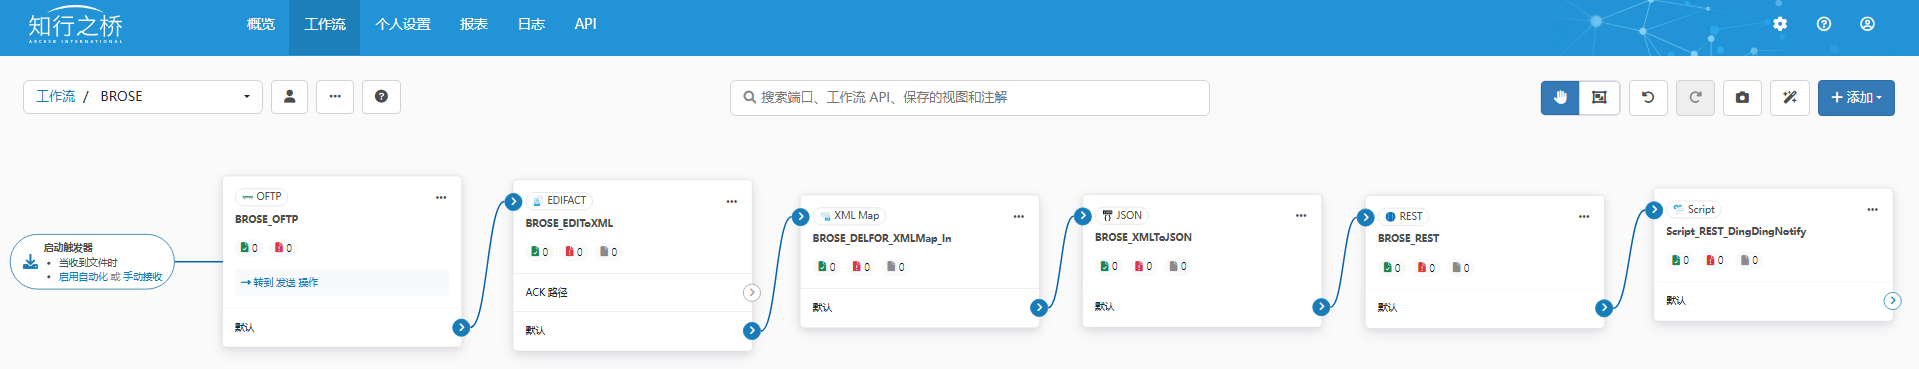1919x369 pixels.
Task: Click the EDIFACT type badge
Action: coord(559,201)
